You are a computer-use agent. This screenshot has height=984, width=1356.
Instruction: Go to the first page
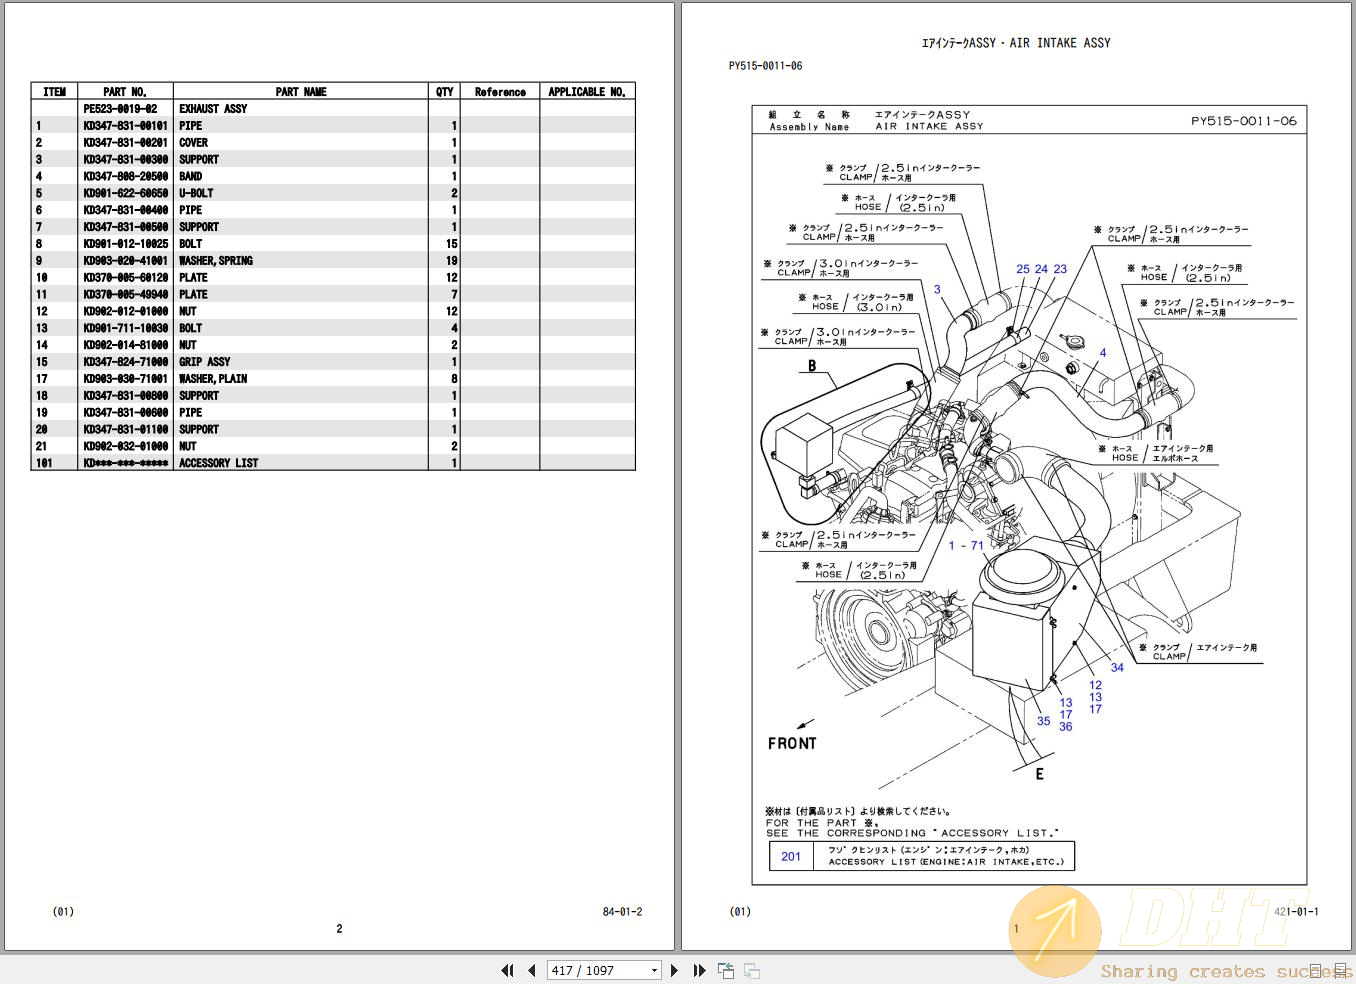click(507, 970)
